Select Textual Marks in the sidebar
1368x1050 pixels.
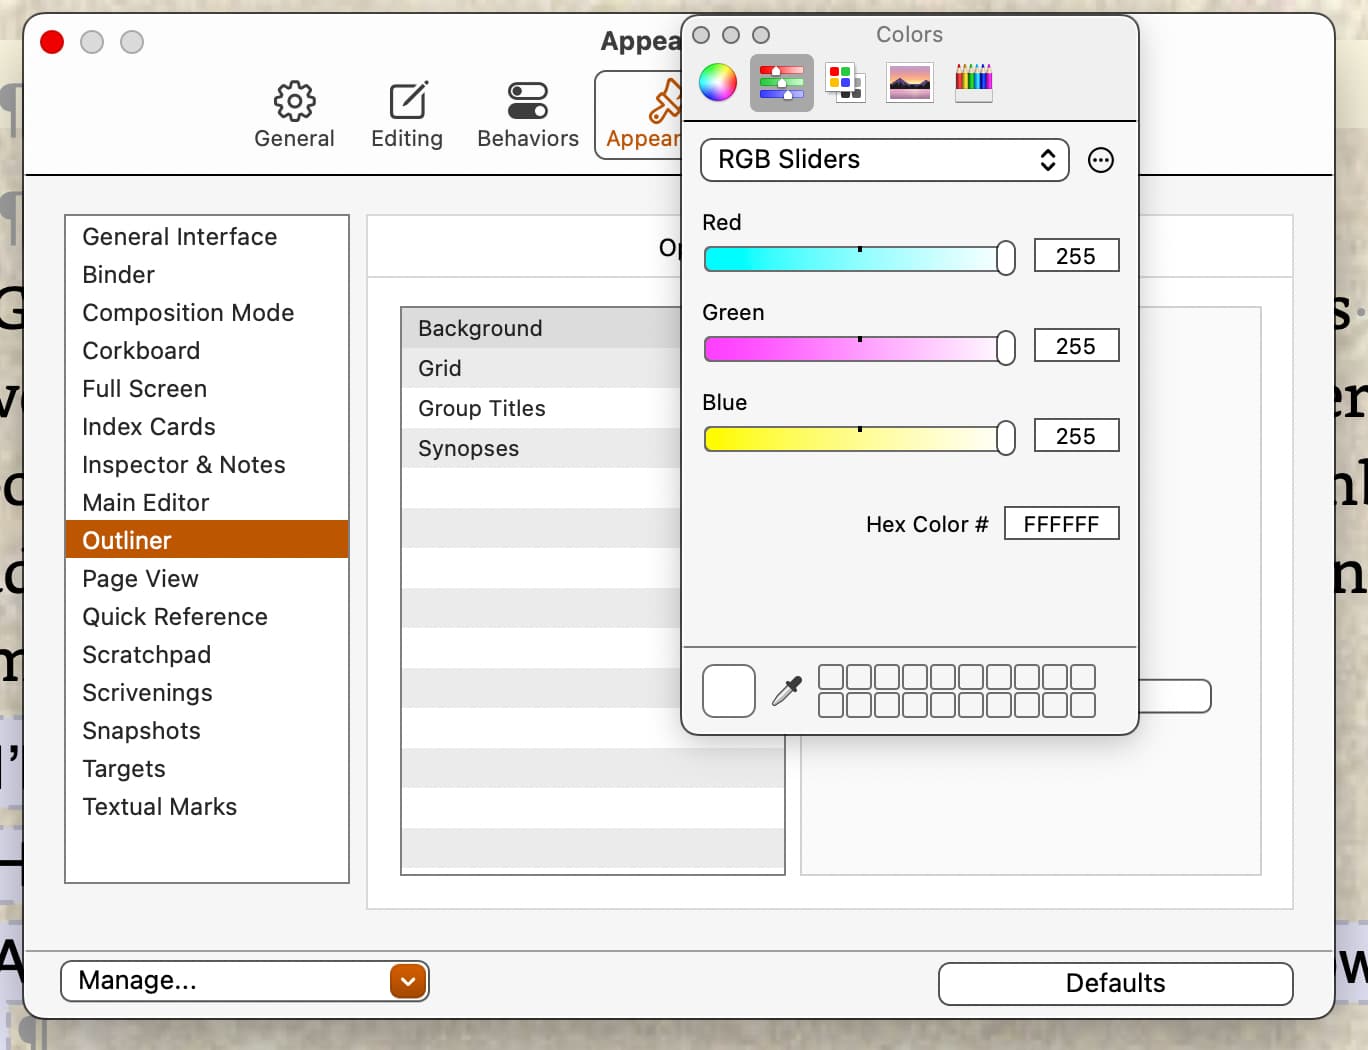point(207,807)
